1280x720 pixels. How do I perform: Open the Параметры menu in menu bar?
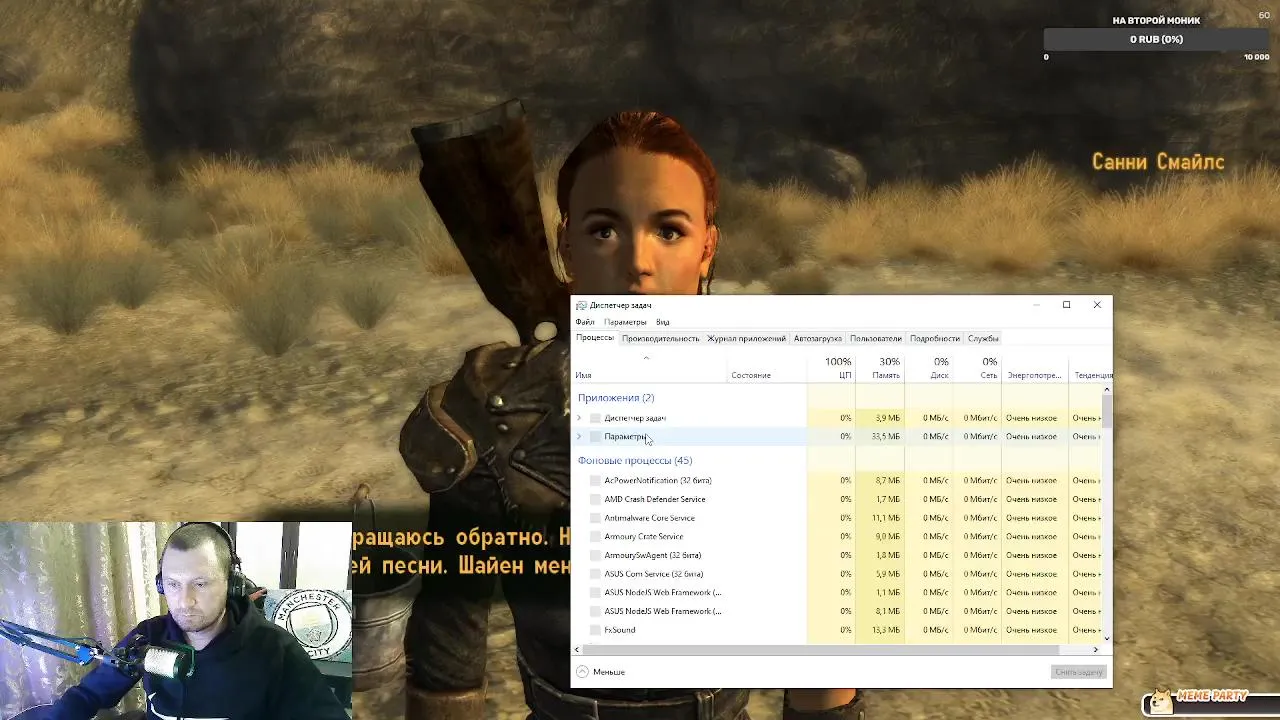(625, 322)
